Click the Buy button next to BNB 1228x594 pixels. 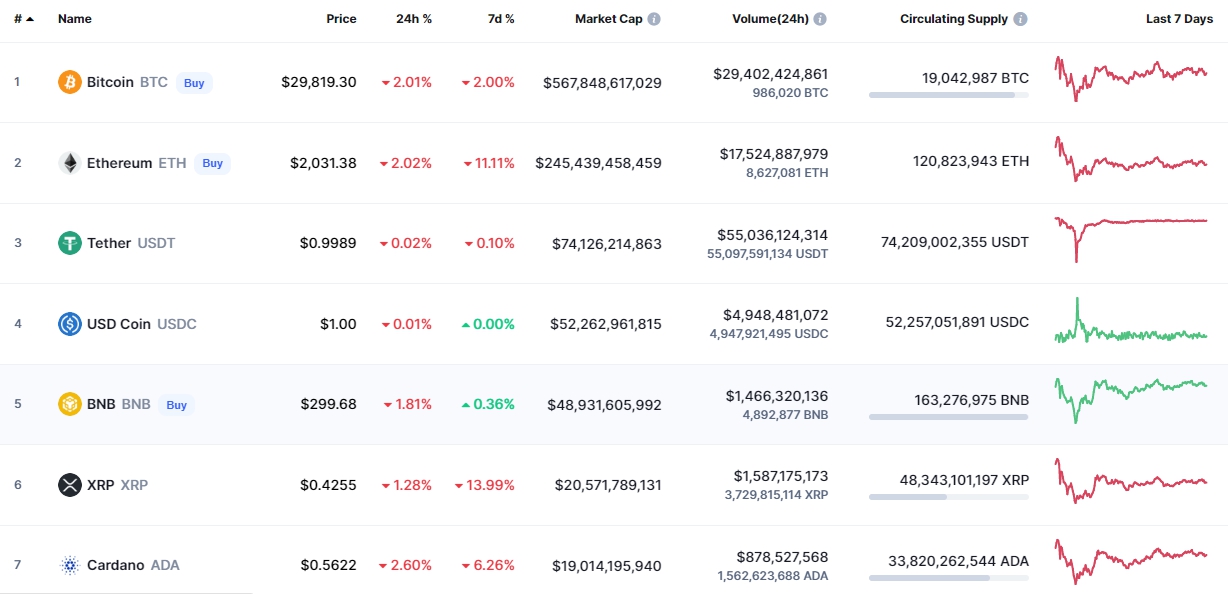176,405
